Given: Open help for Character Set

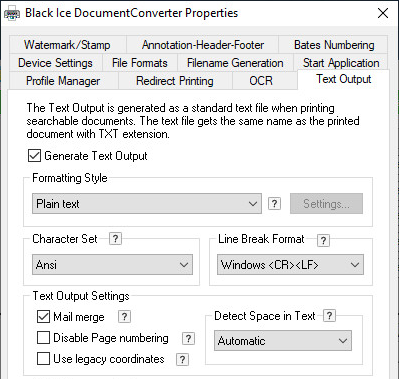Looking at the screenshot, I should point(115,239).
